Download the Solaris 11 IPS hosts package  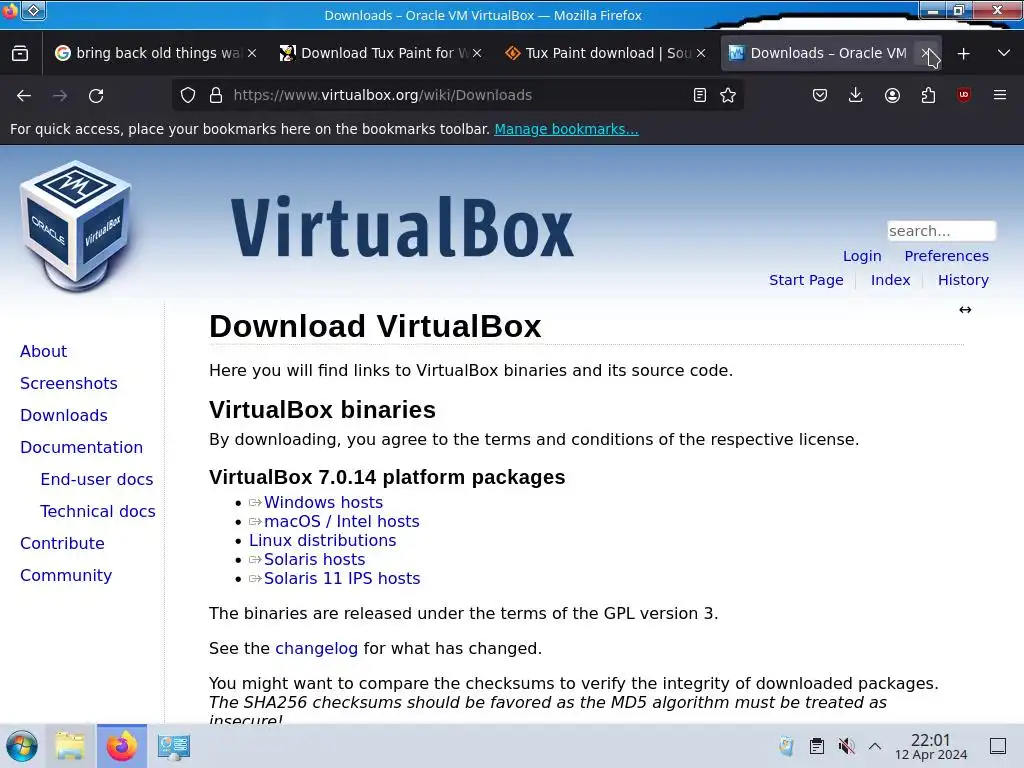pos(342,579)
